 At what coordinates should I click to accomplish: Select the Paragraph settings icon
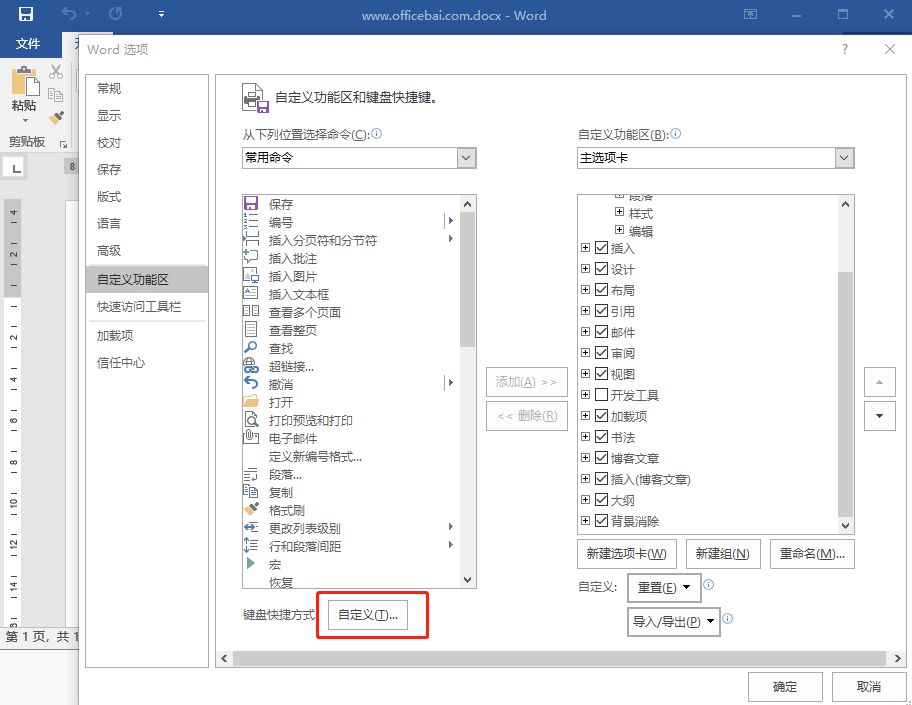coord(251,474)
